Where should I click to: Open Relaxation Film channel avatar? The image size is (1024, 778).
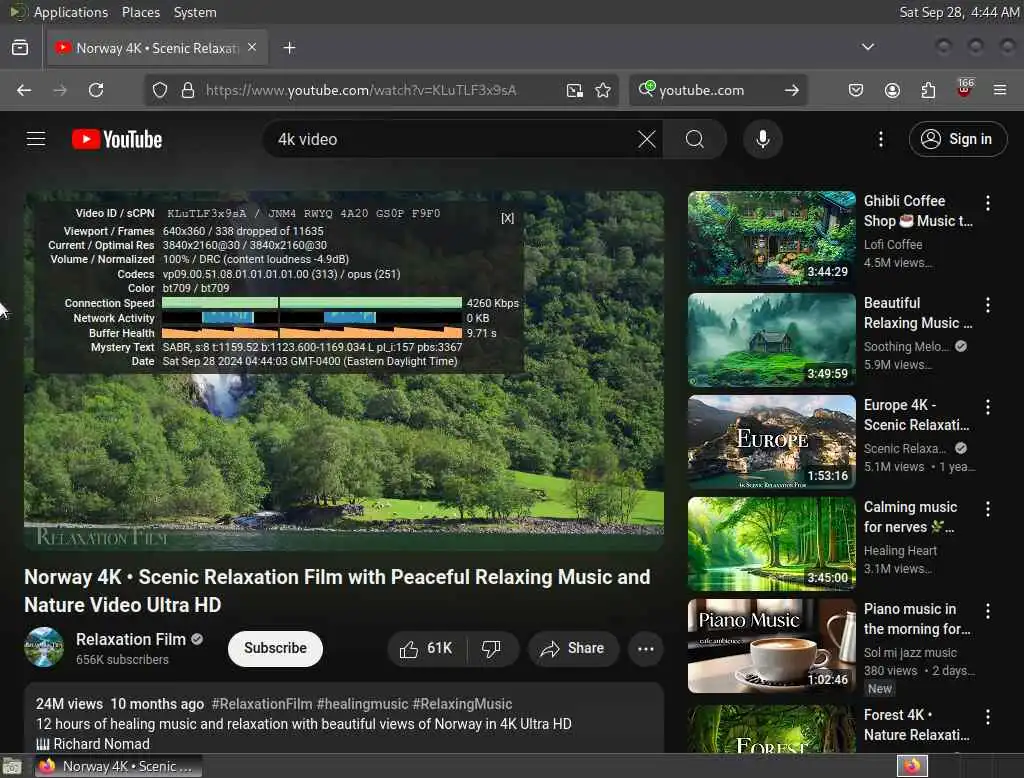pyautogui.click(x=44, y=647)
